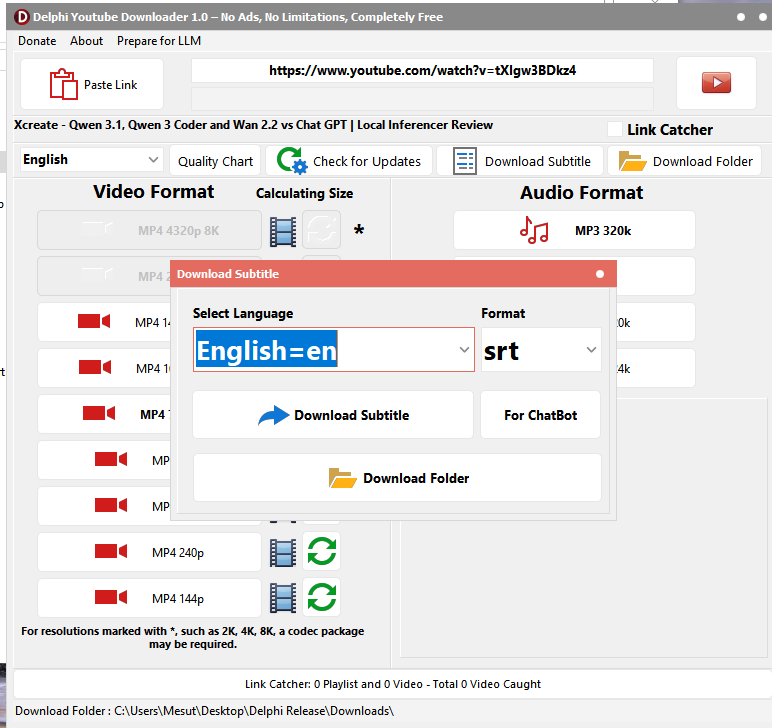The image size is (772, 728).
Task: Close the Download Subtitle dialog
Action: pos(600,274)
